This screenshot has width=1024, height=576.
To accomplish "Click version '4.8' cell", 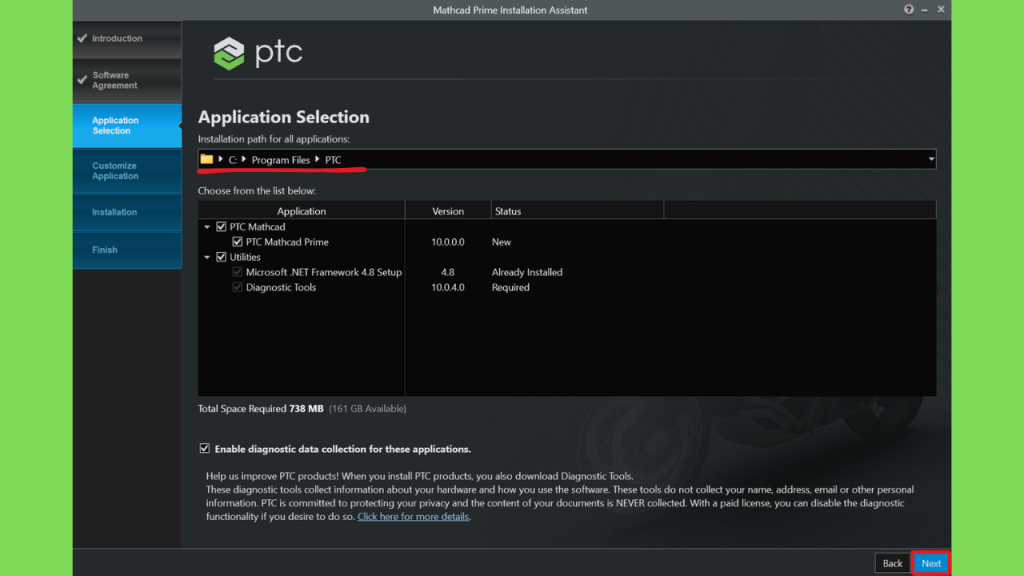I will 447,272.
